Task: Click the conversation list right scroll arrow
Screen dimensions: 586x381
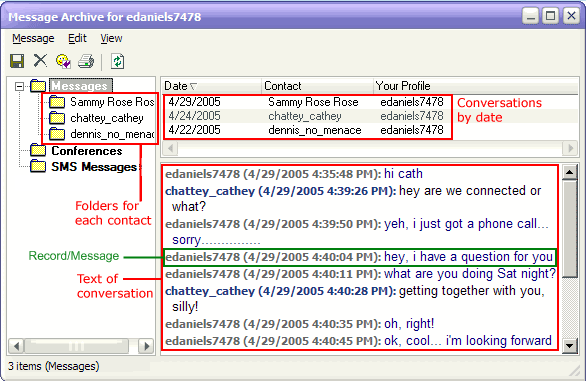Action: [x=570, y=148]
